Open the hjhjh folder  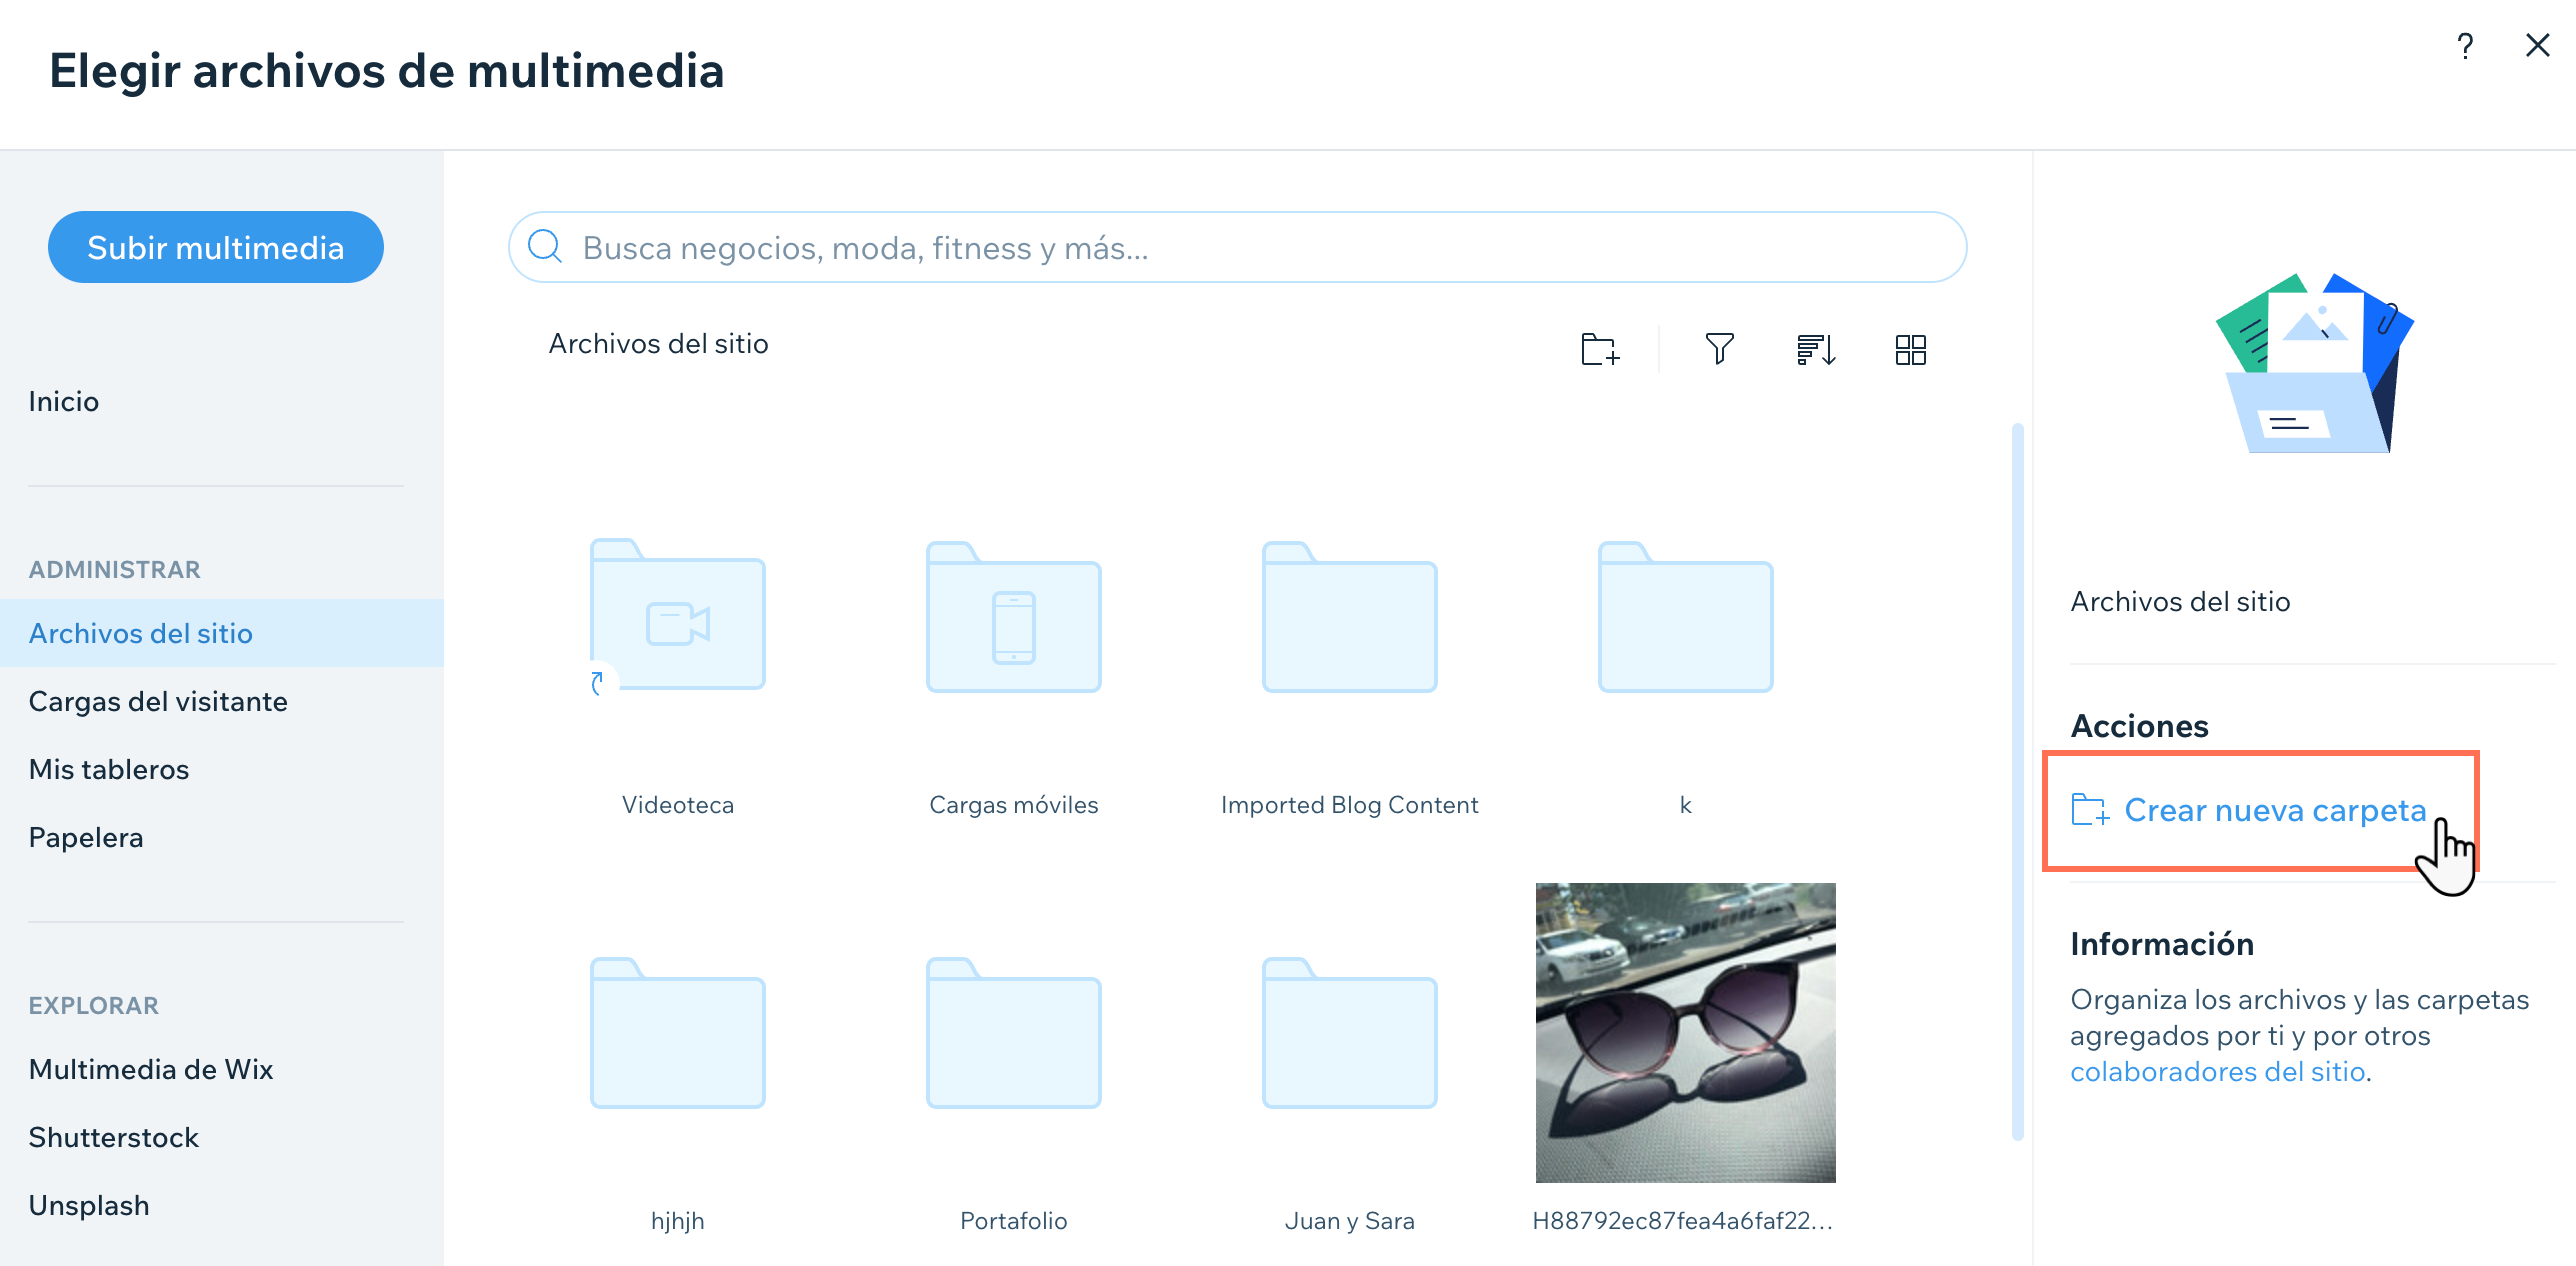(x=677, y=1033)
